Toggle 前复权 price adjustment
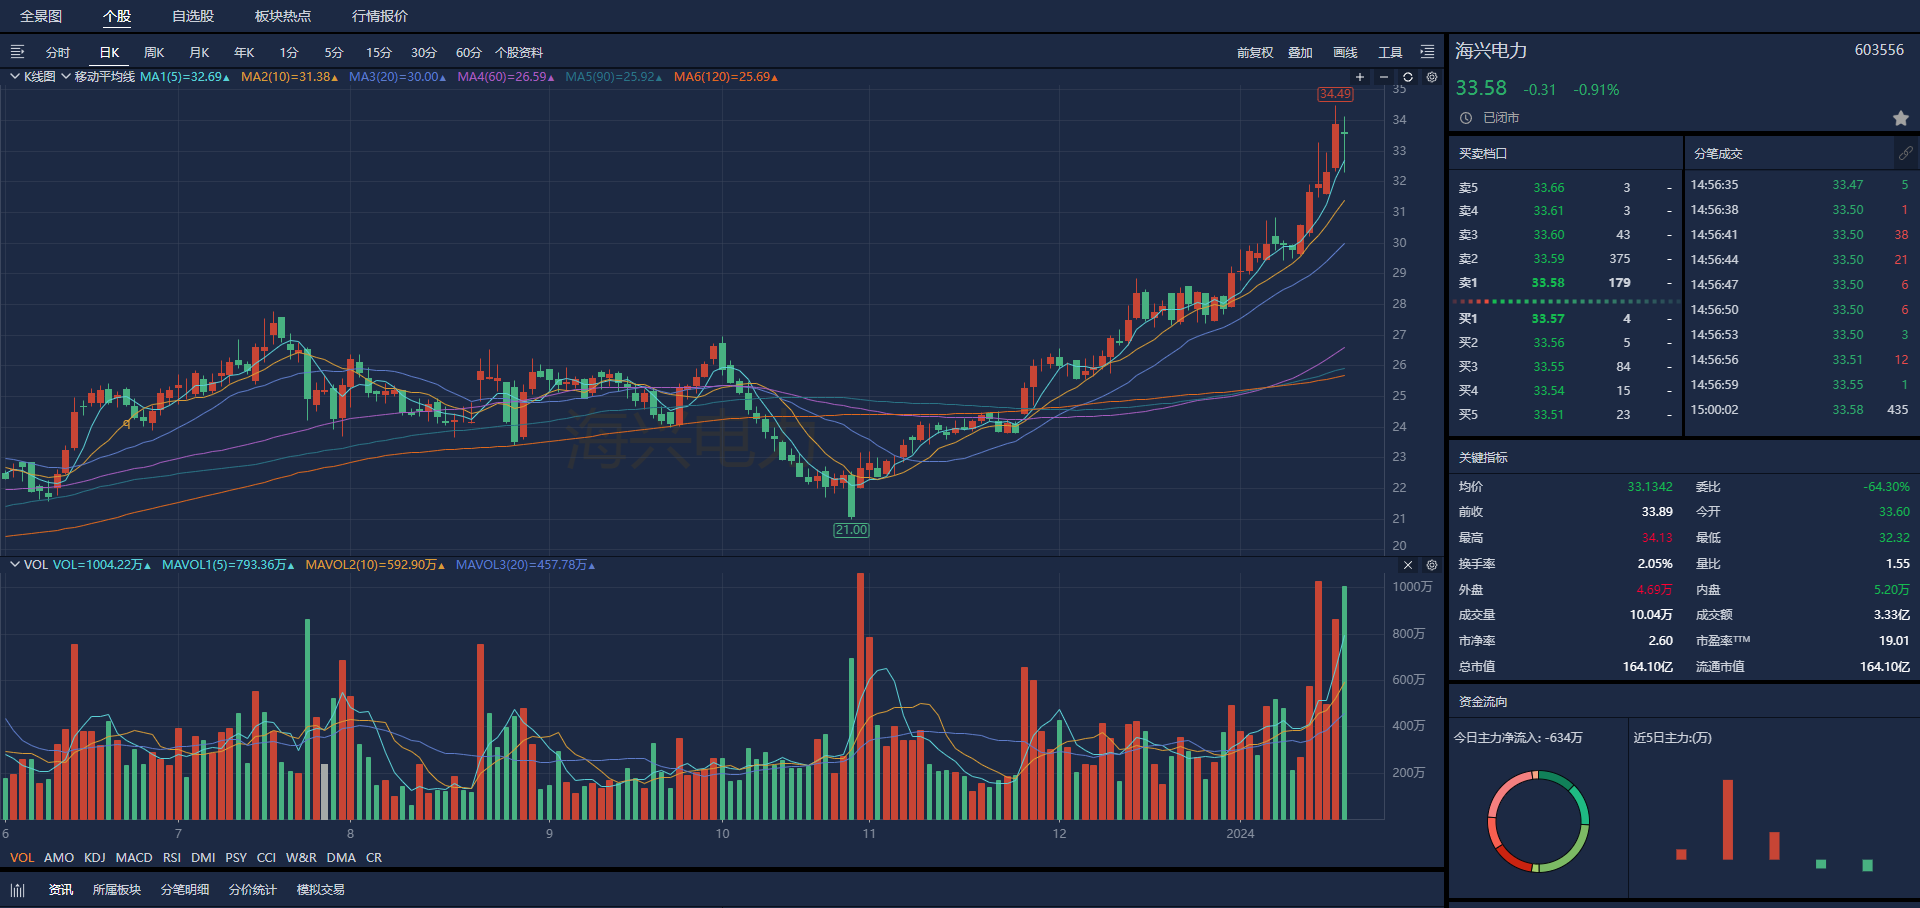This screenshot has width=1920, height=908. pos(1255,53)
